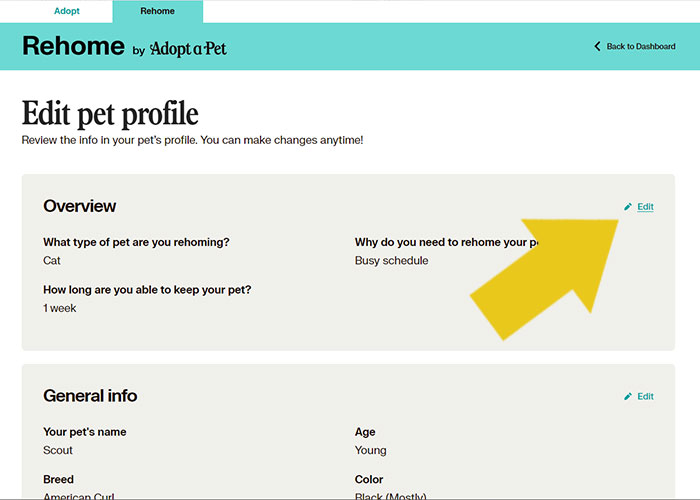Click the Edit link for General info
700x500 pixels.
click(x=645, y=397)
